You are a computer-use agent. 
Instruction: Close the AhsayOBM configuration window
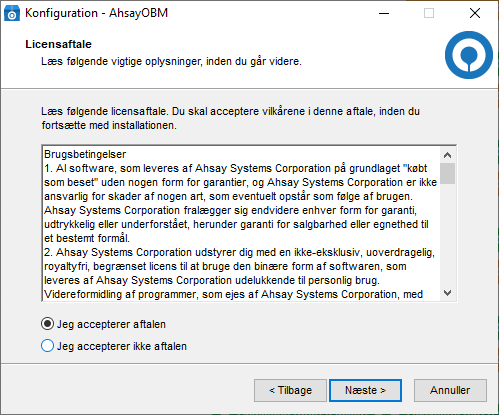[475, 13]
